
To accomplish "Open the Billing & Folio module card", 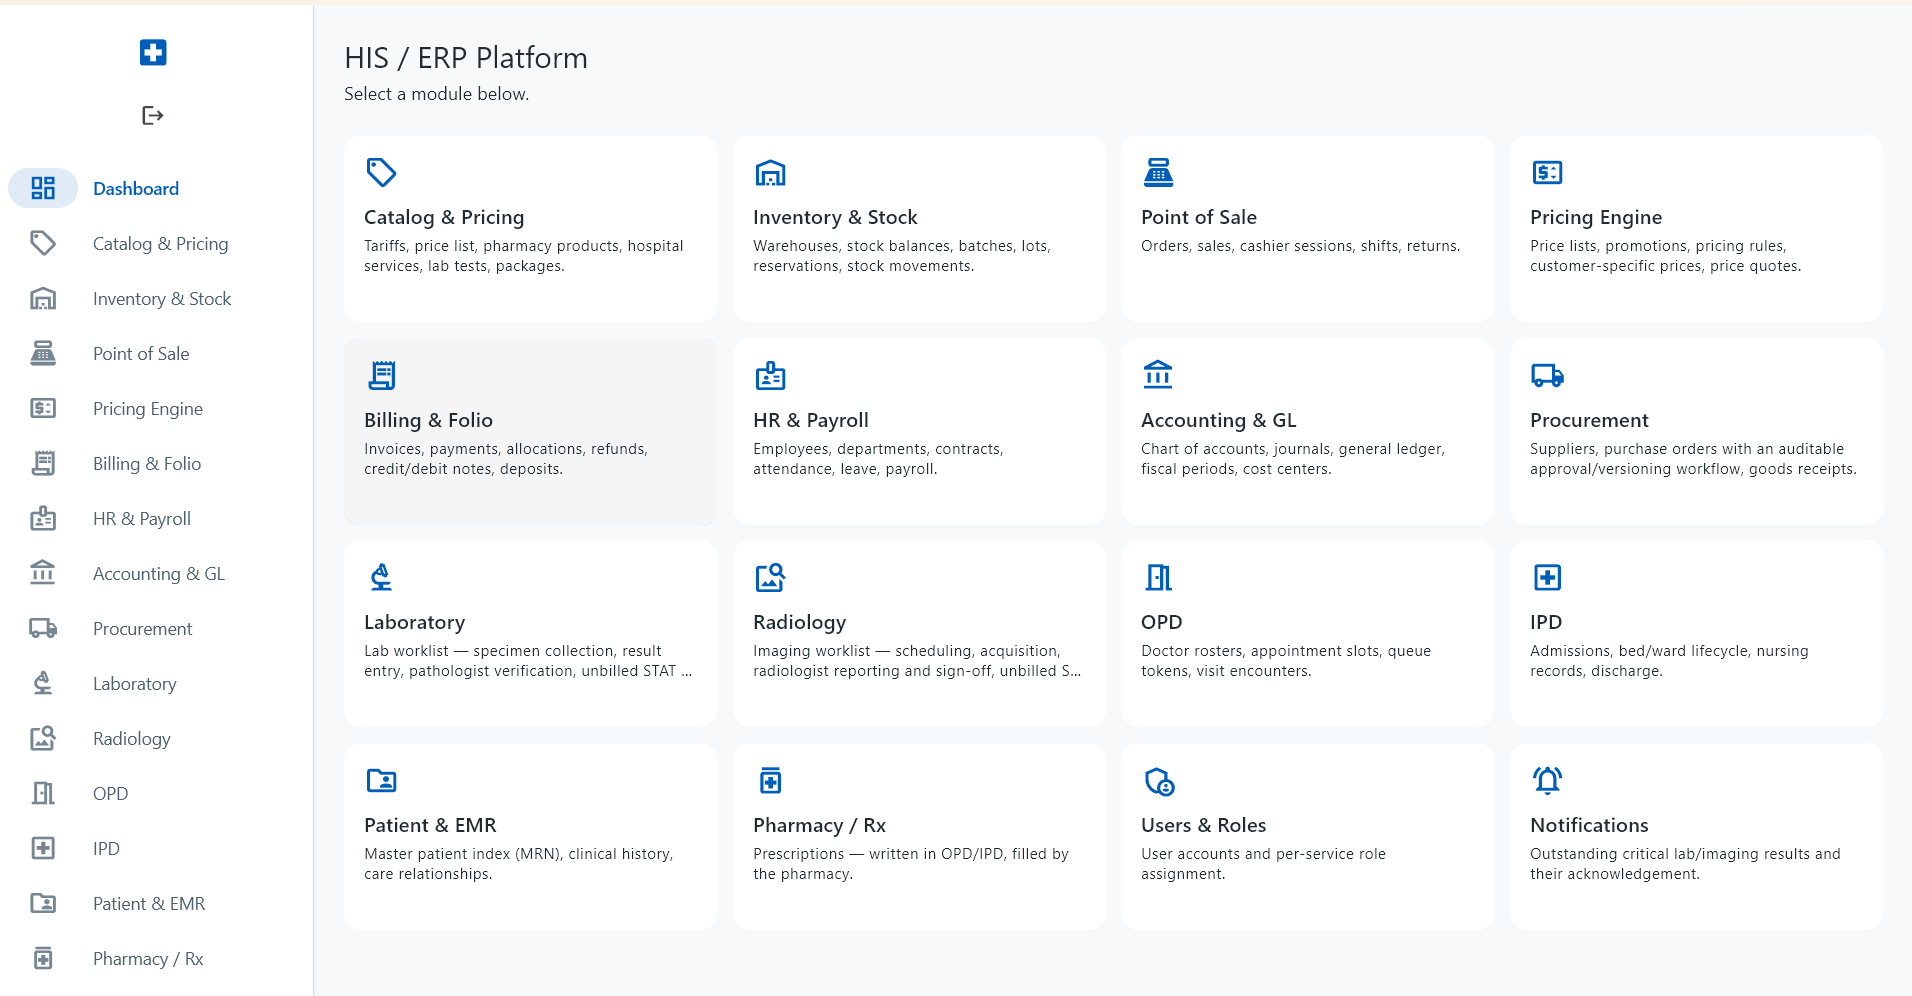I will [530, 431].
